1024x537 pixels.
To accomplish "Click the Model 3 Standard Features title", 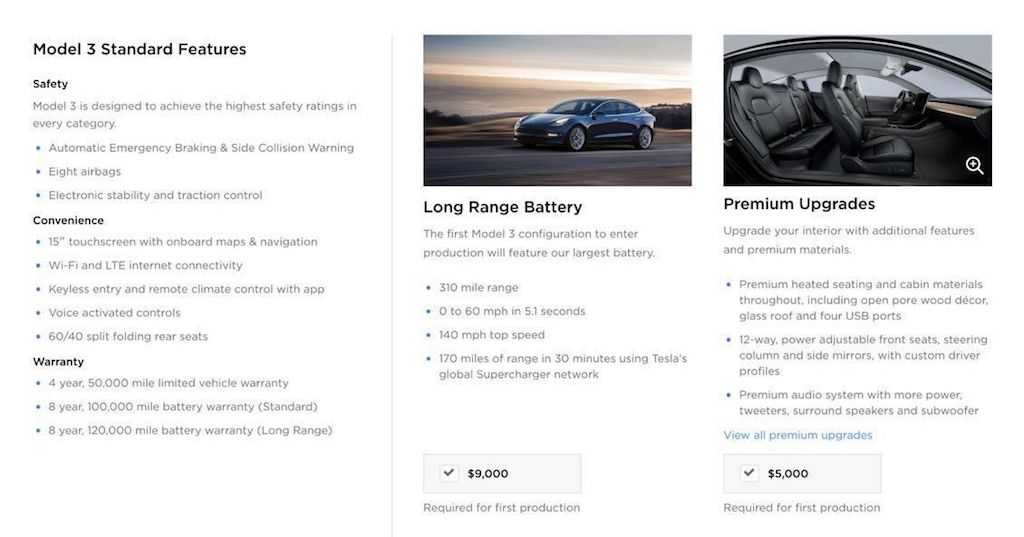I will 139,49.
